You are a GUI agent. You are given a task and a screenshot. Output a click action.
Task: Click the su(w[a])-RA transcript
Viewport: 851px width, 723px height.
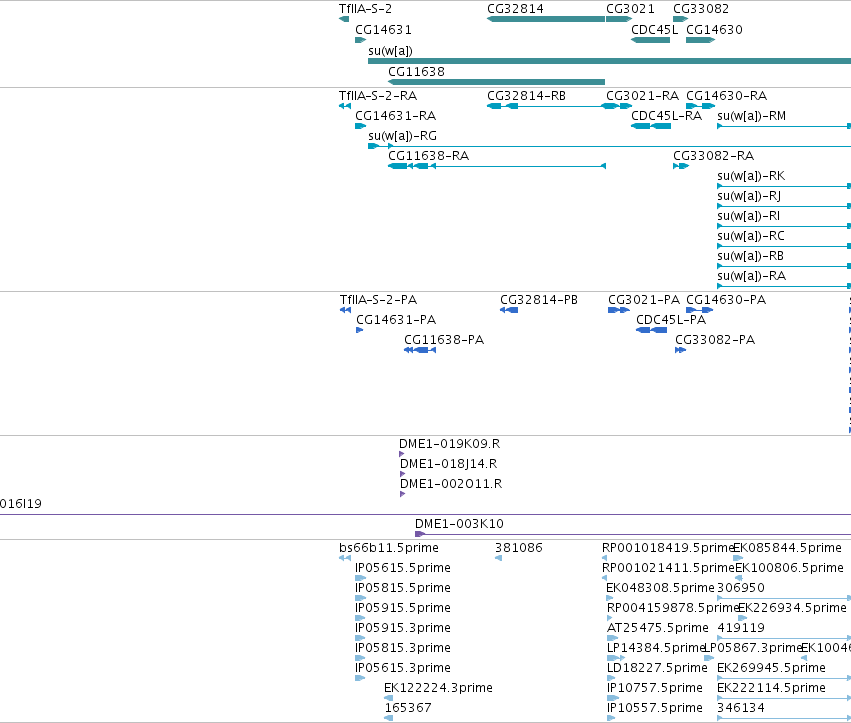tap(784, 286)
